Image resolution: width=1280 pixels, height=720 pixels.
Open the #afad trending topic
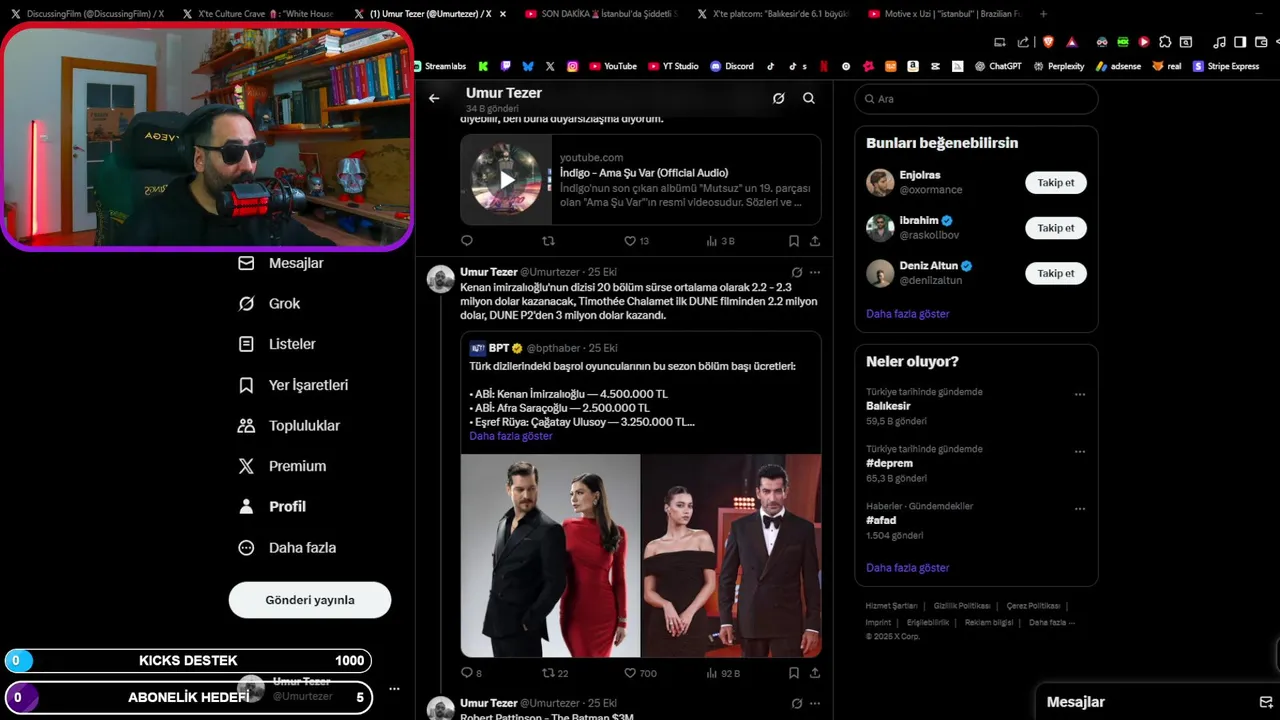tap(881, 521)
